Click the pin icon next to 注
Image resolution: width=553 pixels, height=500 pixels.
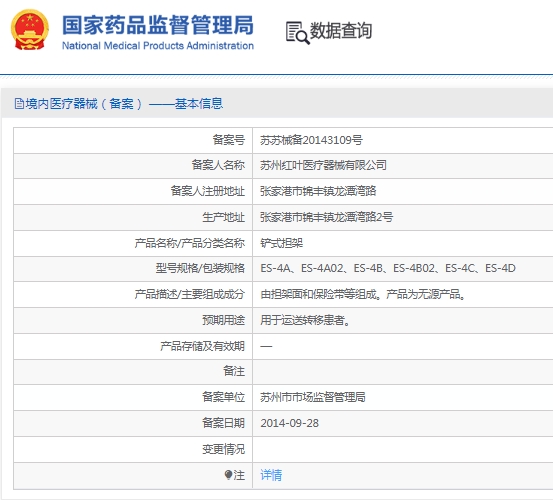click(x=228, y=475)
